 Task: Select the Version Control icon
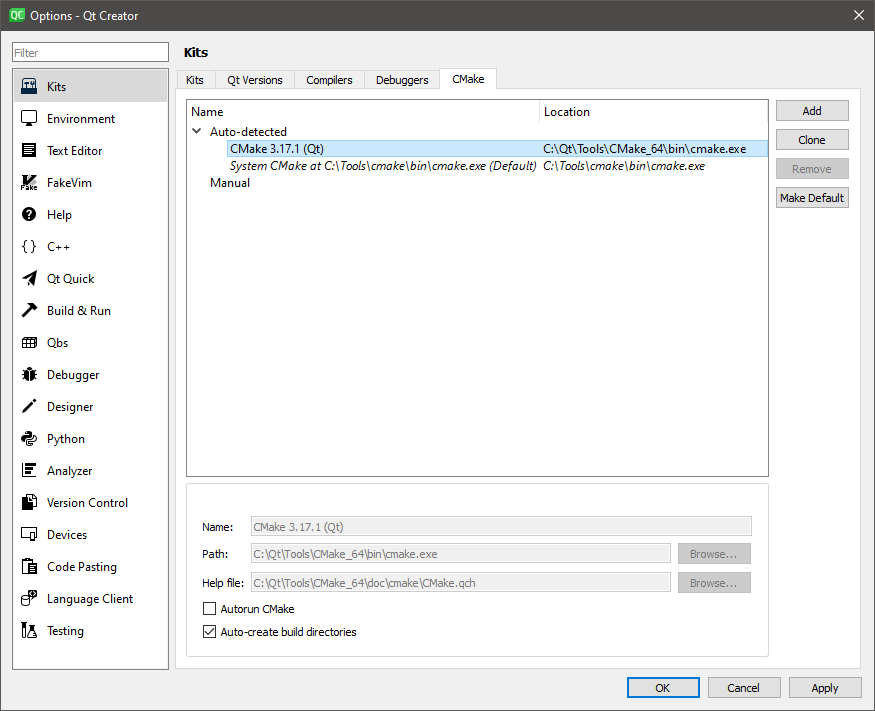[x=28, y=502]
